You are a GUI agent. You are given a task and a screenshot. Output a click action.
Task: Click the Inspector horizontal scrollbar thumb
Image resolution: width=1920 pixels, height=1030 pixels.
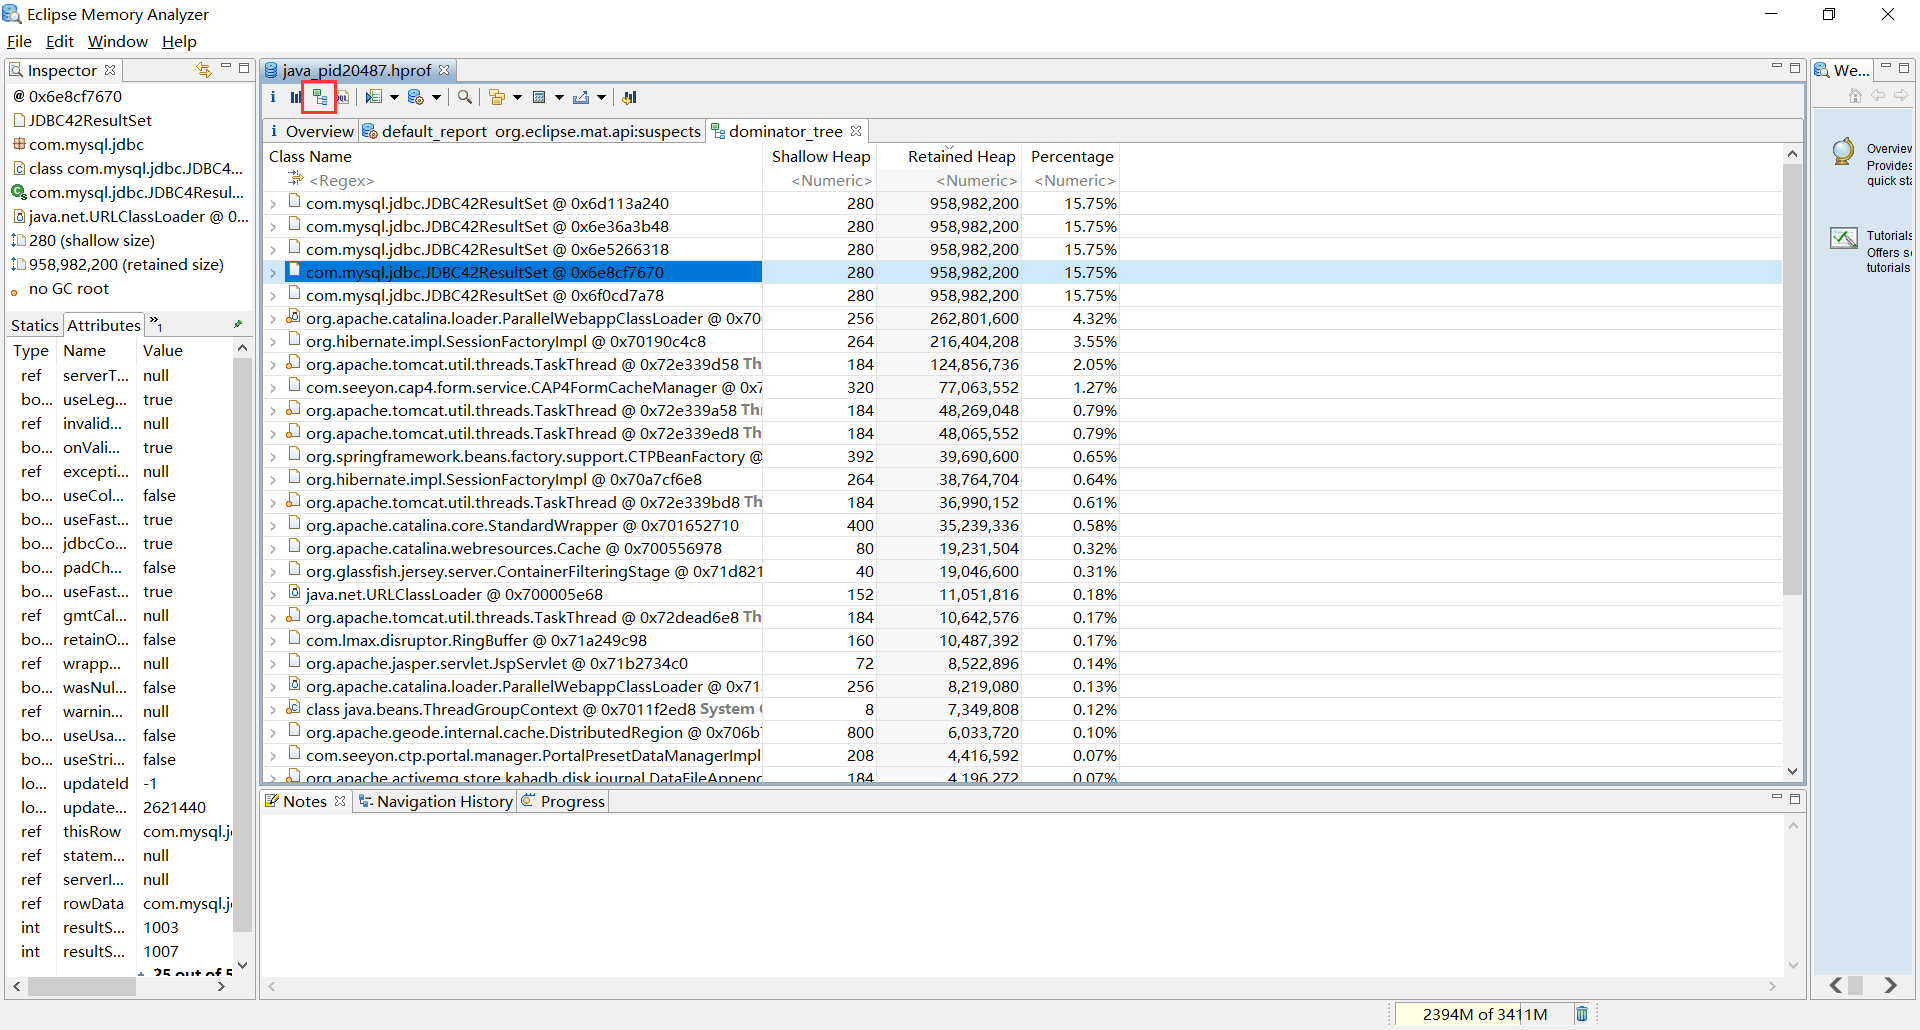(82, 986)
